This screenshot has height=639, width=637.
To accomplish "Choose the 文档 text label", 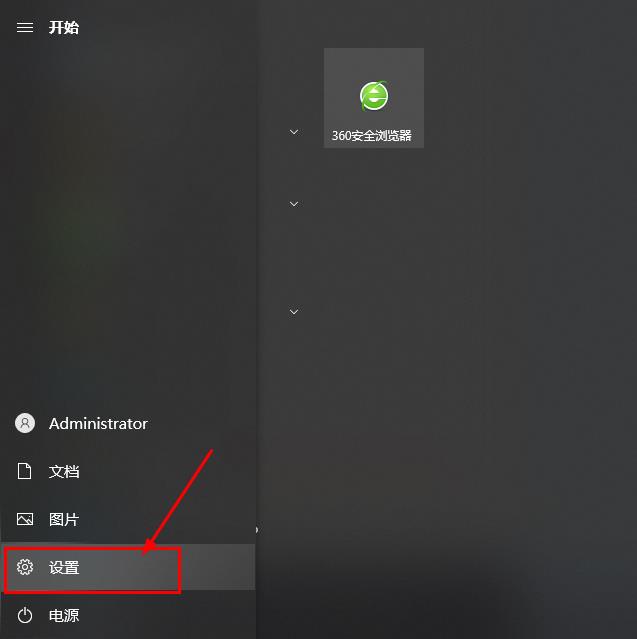I will [64, 472].
